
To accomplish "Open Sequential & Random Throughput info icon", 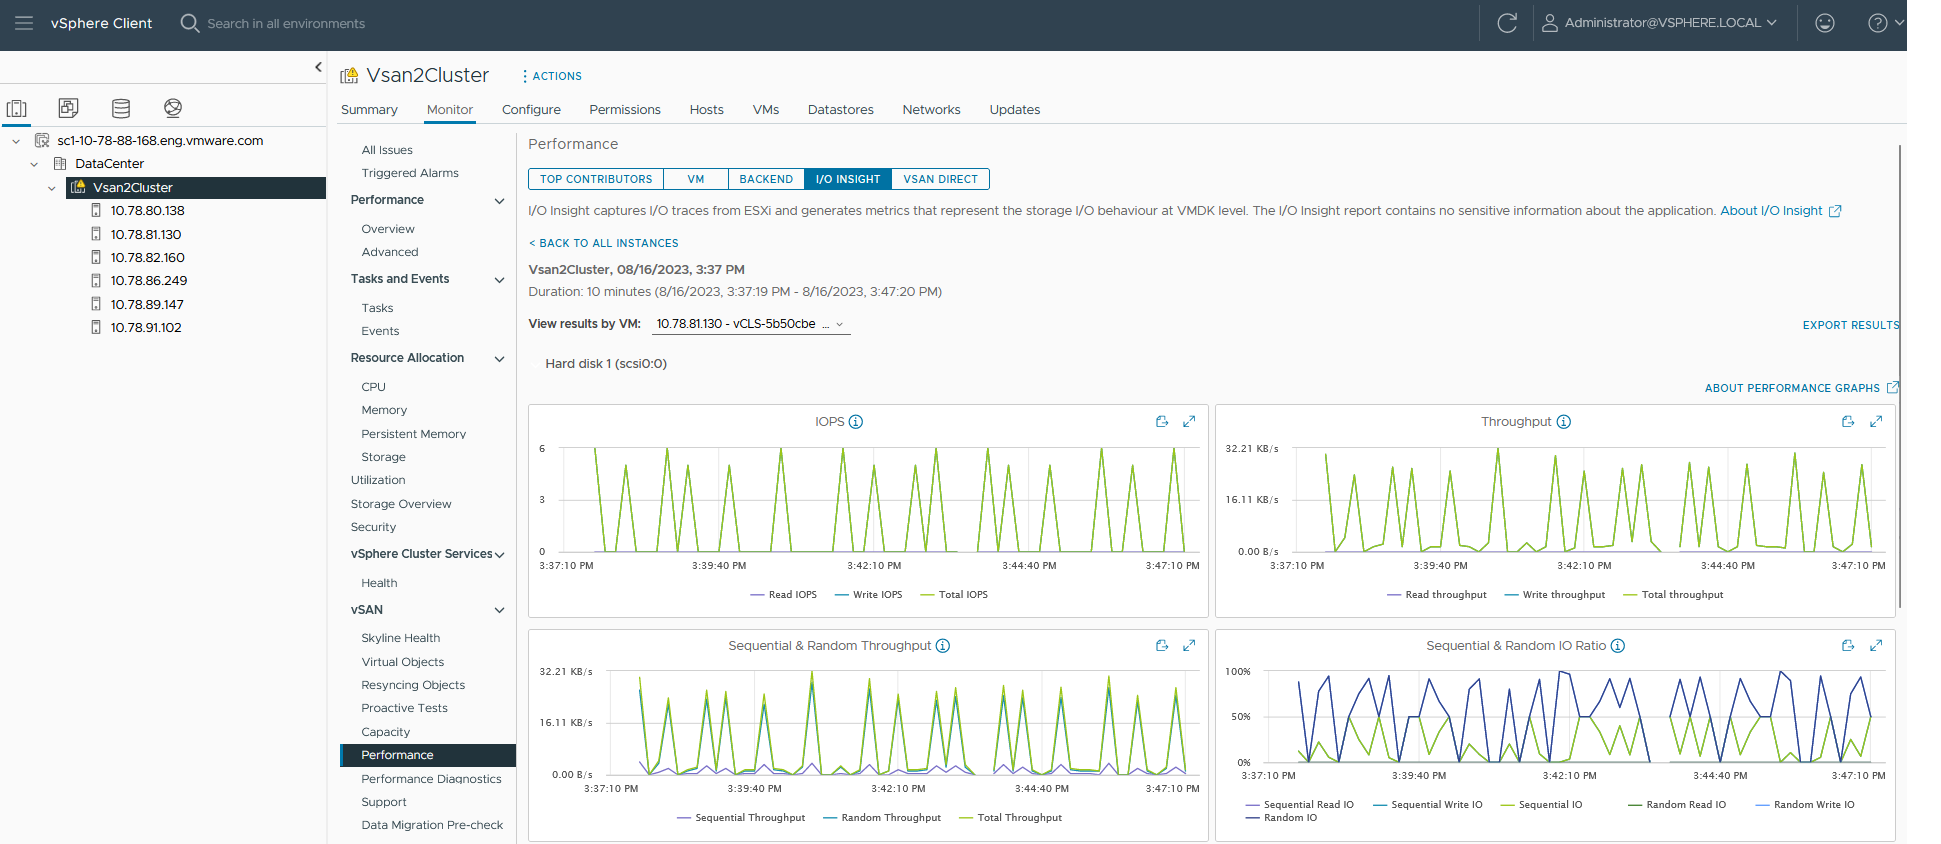I will (x=943, y=646).
